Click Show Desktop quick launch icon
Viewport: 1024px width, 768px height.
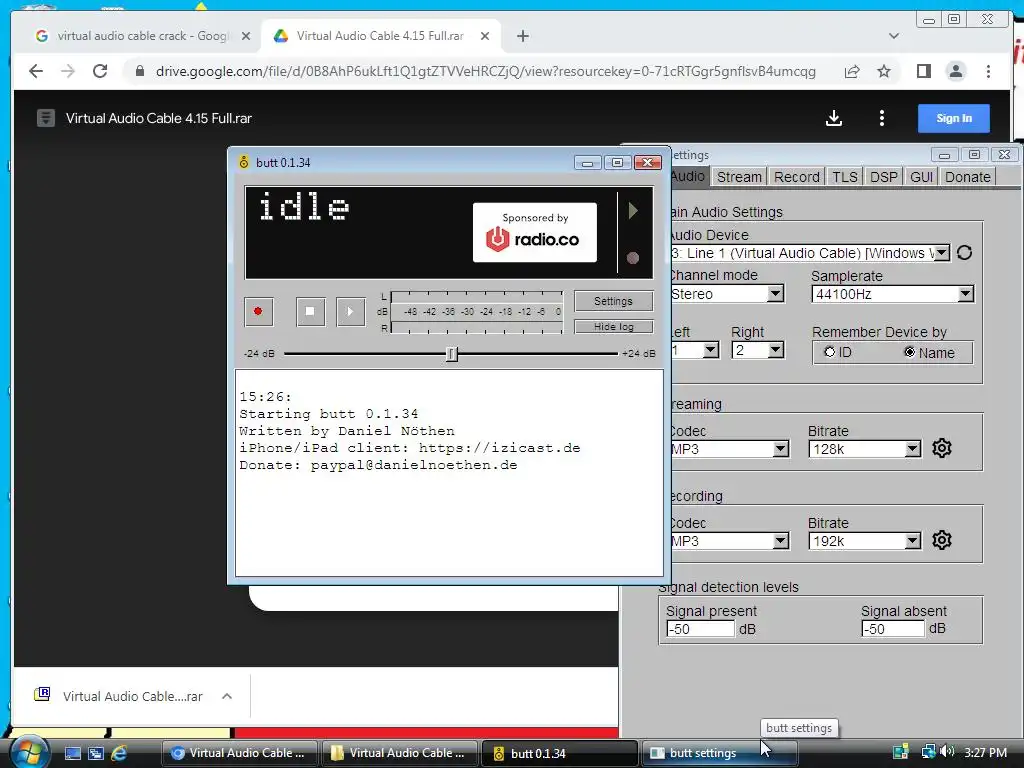pos(72,753)
